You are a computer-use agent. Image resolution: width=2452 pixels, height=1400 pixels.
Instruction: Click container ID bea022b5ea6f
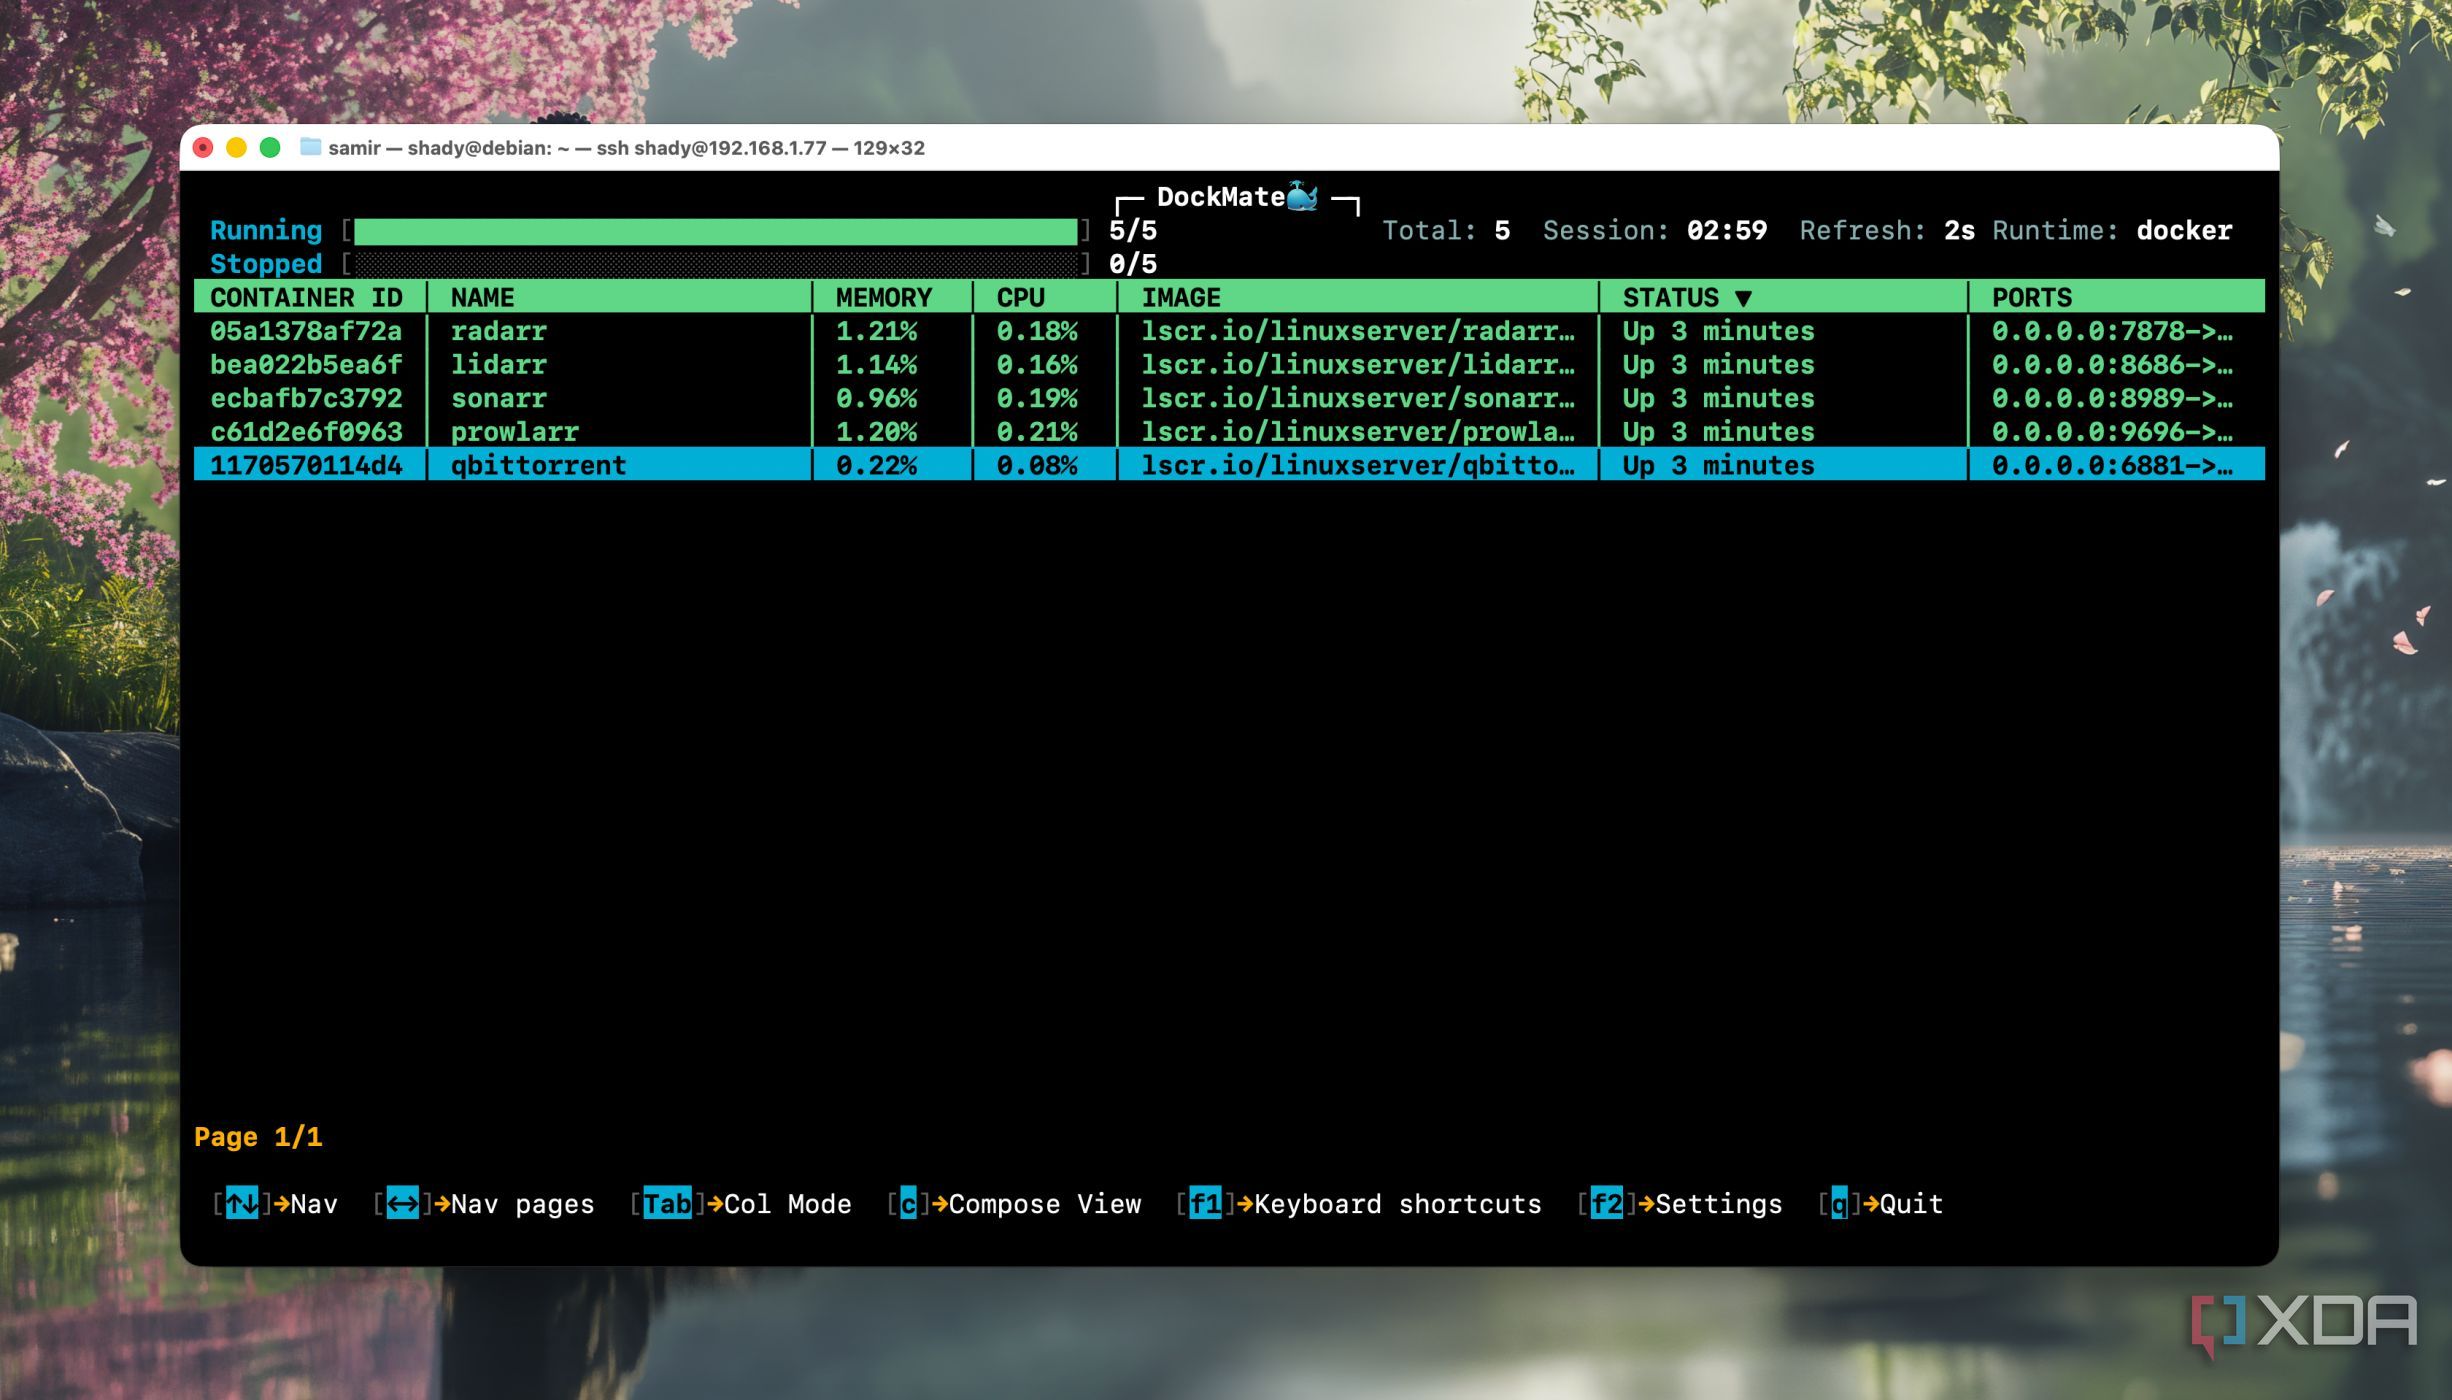(306, 364)
